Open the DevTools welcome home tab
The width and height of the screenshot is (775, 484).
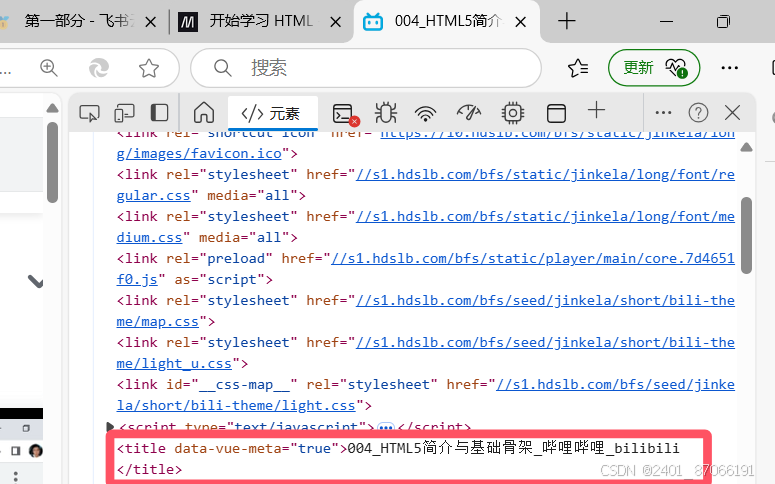[x=204, y=113]
